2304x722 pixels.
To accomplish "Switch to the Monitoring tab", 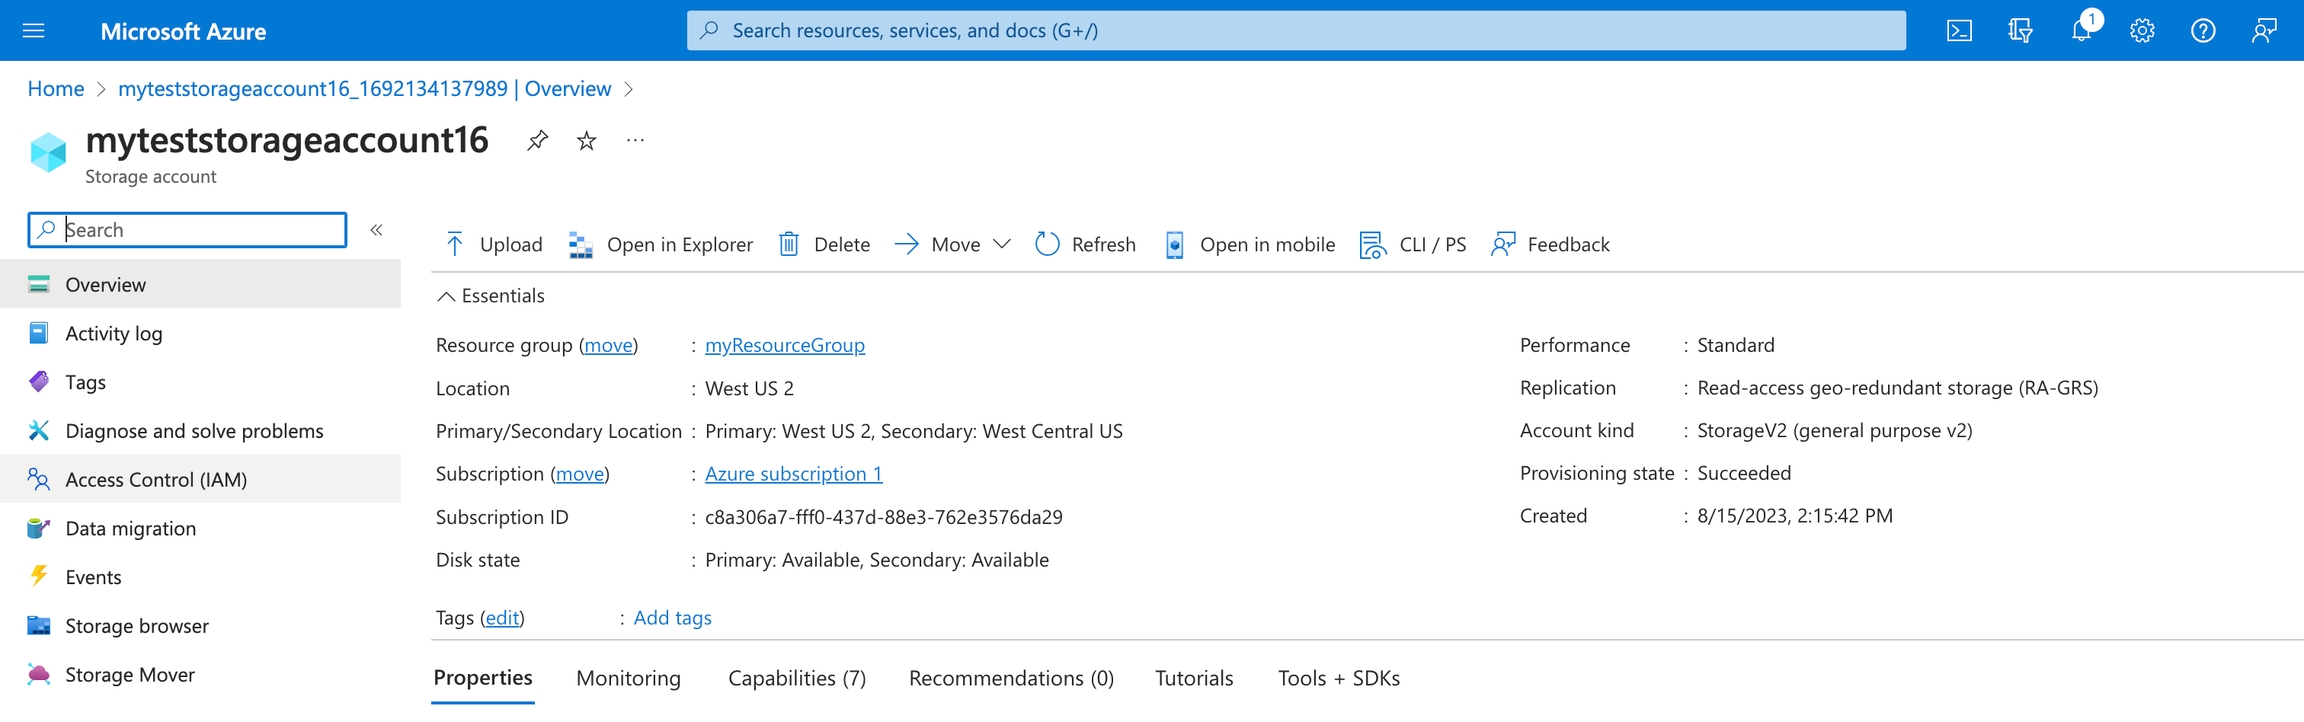I will tap(628, 678).
